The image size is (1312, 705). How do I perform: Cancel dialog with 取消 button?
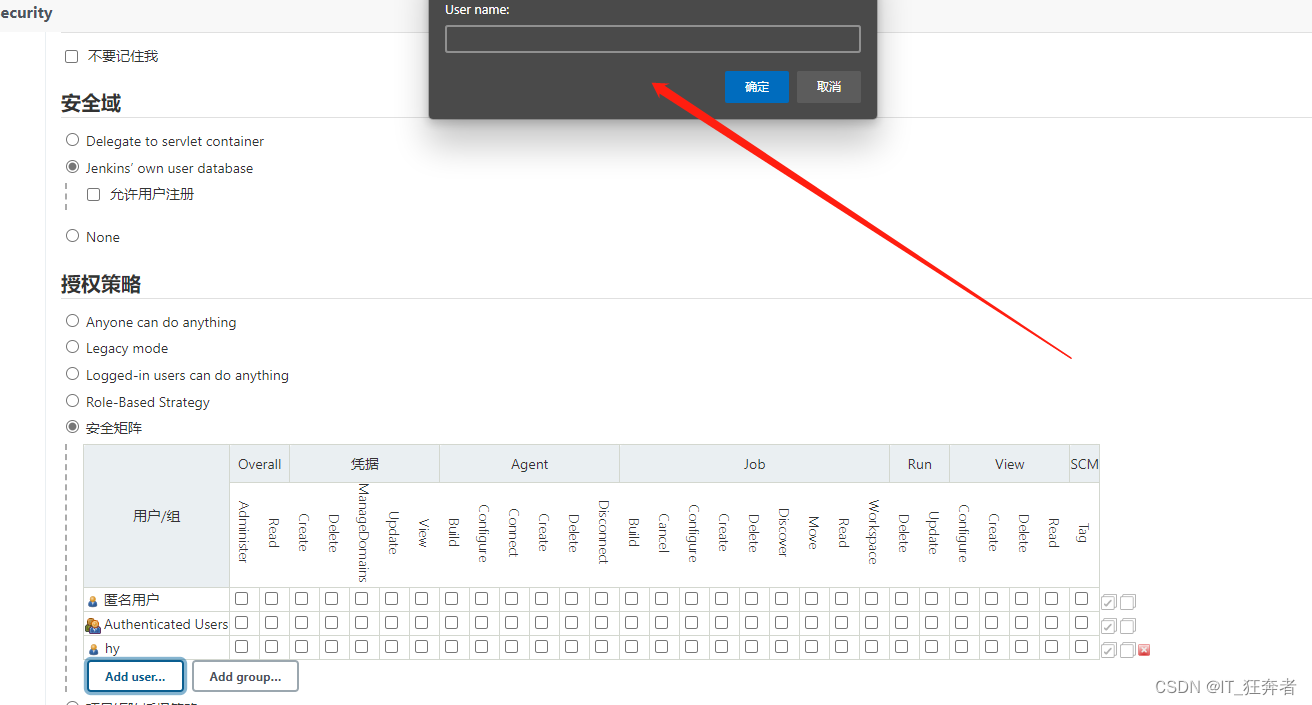829,87
